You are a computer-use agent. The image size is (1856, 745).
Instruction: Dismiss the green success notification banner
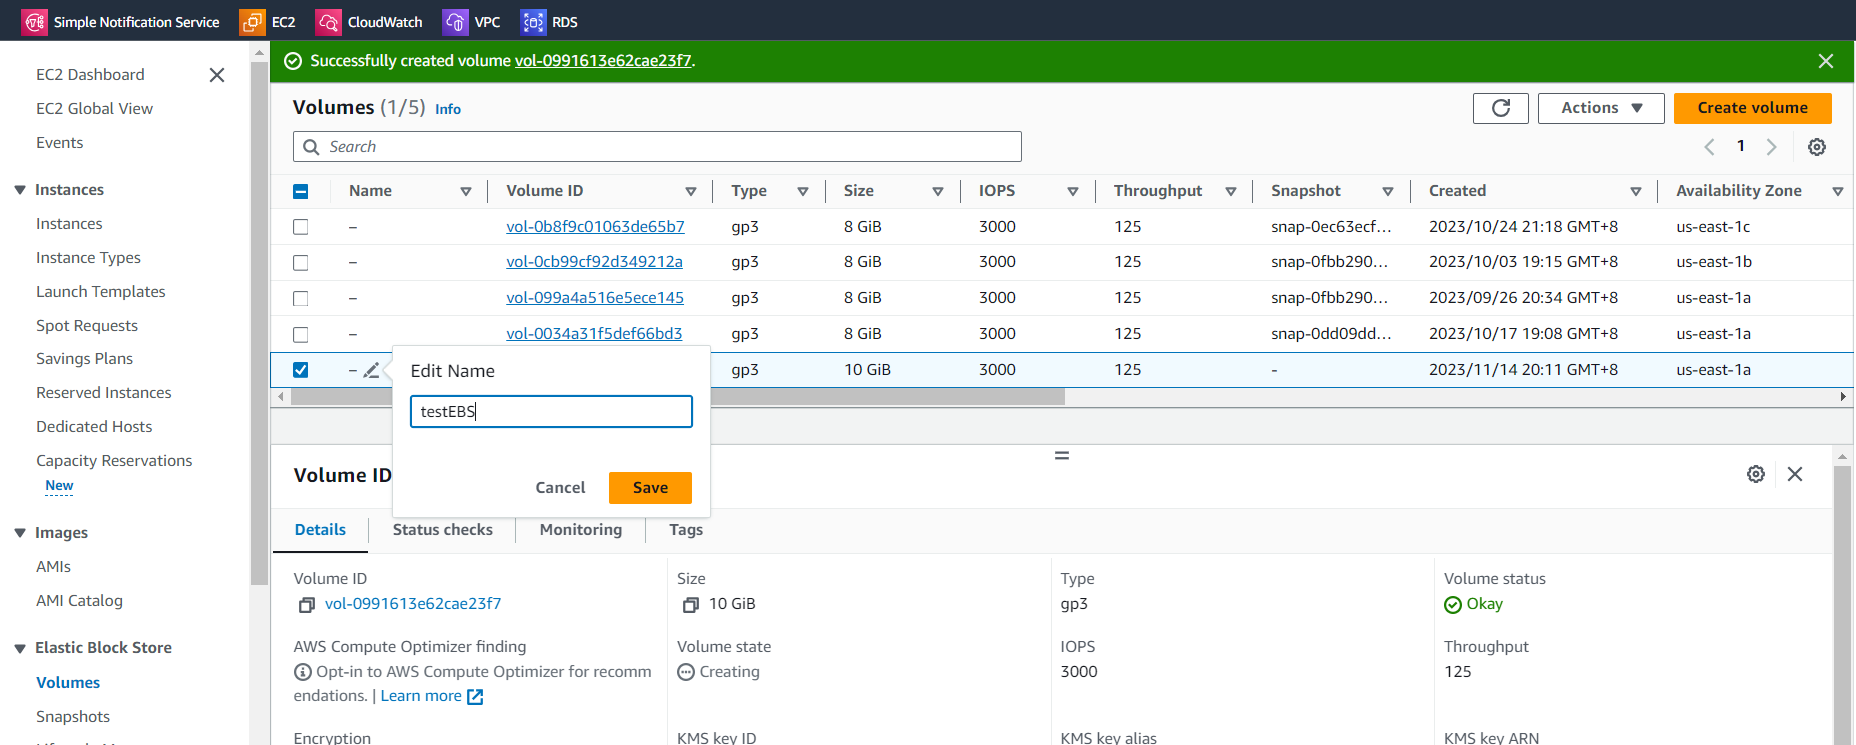point(1826,61)
